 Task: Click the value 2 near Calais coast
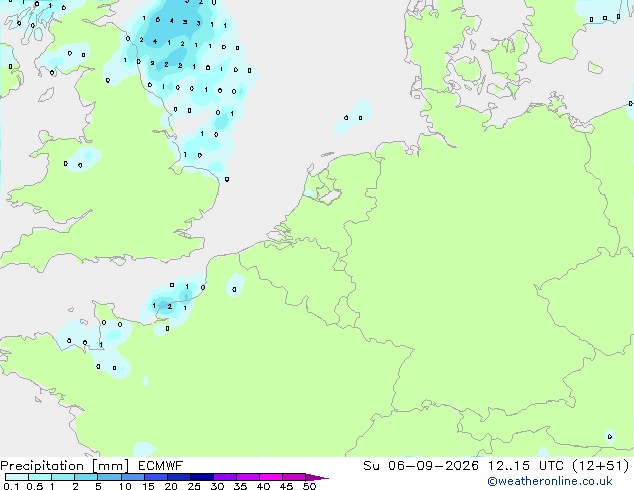coord(170,306)
